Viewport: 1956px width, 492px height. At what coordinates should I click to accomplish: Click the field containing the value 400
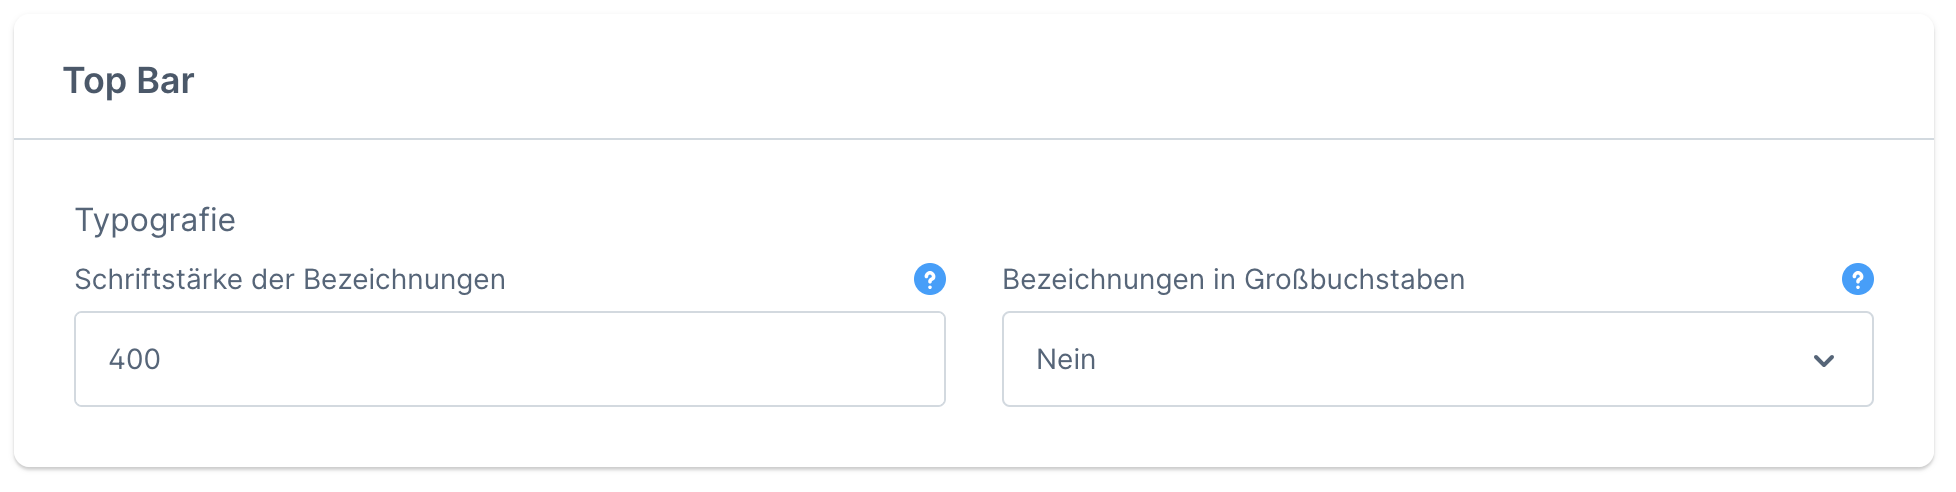(x=509, y=359)
